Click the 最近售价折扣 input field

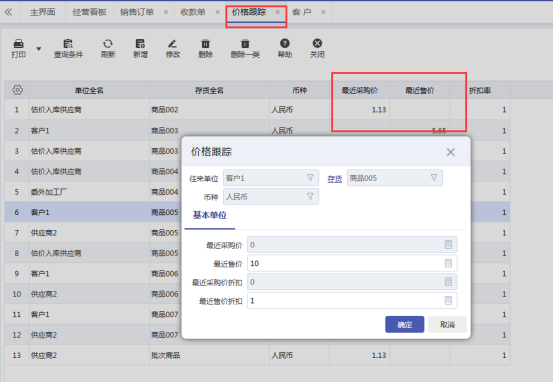pyautogui.click(x=352, y=301)
